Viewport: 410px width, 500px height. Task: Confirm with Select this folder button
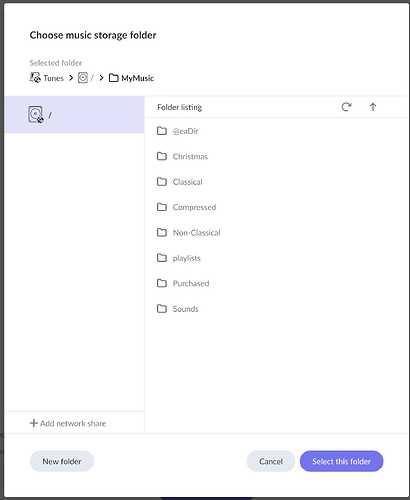tap(341, 461)
